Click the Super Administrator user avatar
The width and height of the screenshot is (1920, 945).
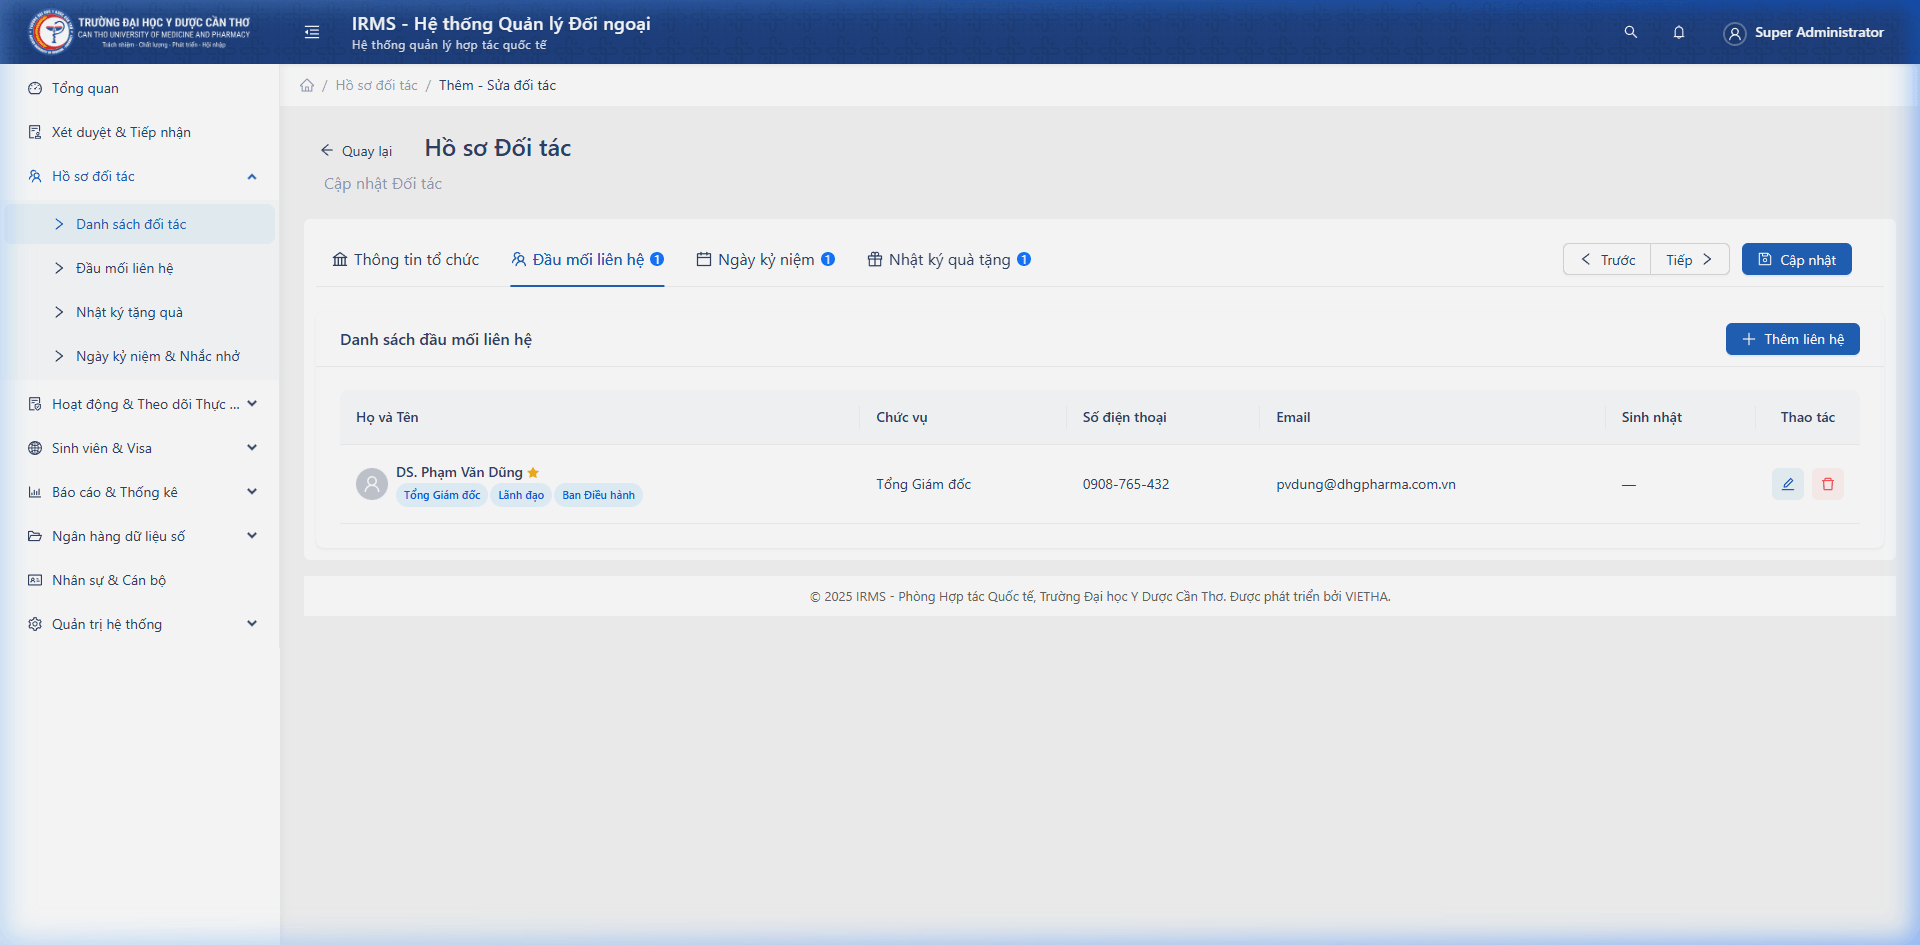click(1734, 33)
